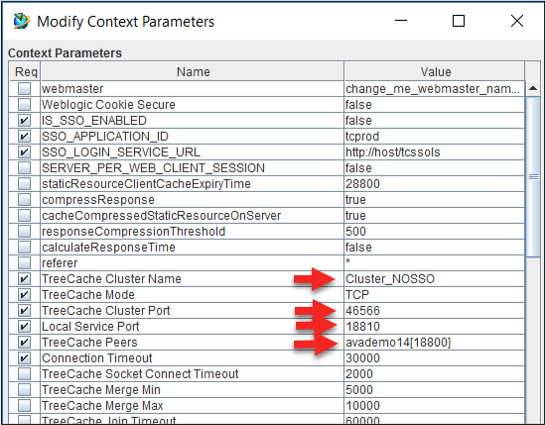Viewport: 546px width, 425px height.
Task: Maximize the Modify Context Parameters window
Action: coord(458,21)
